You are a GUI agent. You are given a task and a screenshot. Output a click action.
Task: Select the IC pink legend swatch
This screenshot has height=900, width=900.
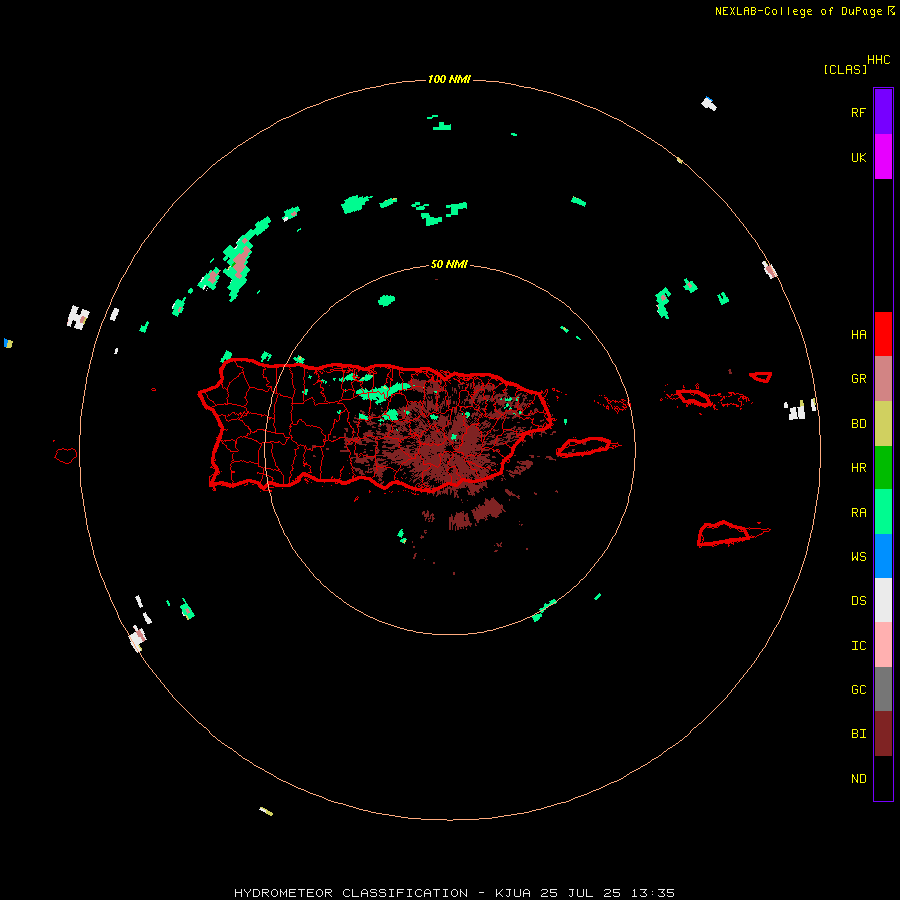click(x=883, y=645)
